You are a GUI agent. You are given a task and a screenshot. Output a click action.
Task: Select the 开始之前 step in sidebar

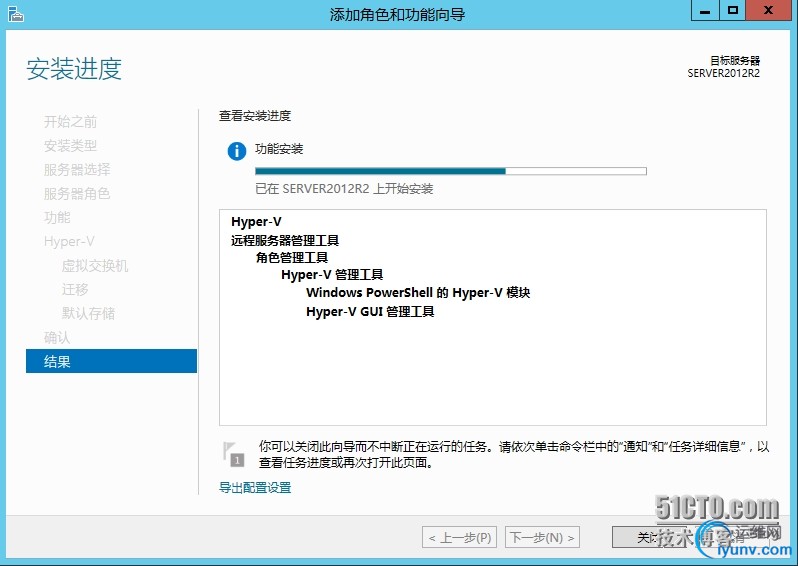tap(70, 122)
